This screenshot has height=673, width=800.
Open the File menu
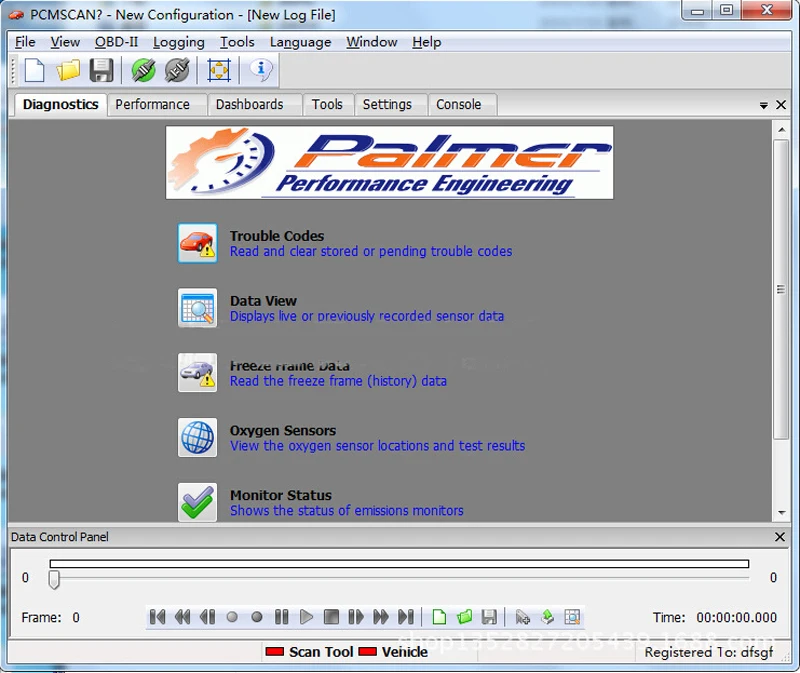25,42
